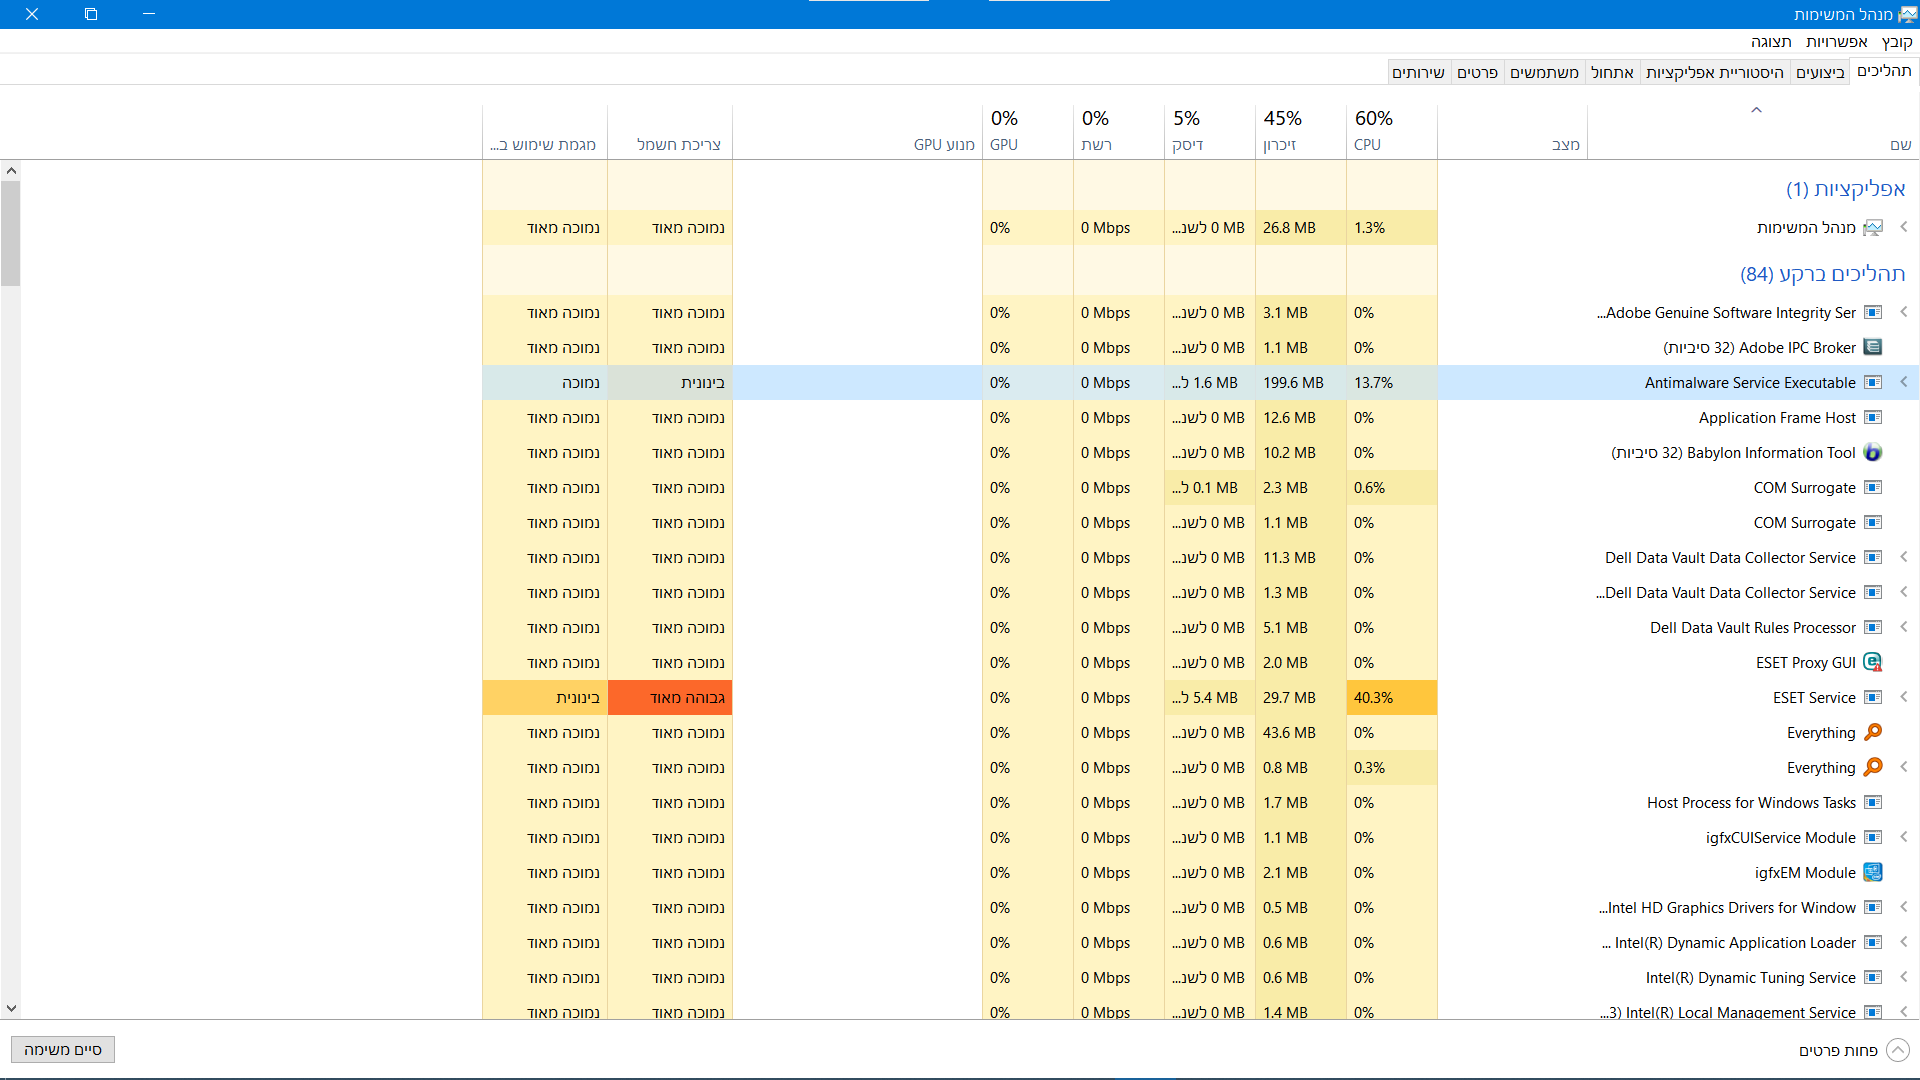Click the Babylon Information Tool icon
The height and width of the screenshot is (1080, 1920).
[1873, 453]
